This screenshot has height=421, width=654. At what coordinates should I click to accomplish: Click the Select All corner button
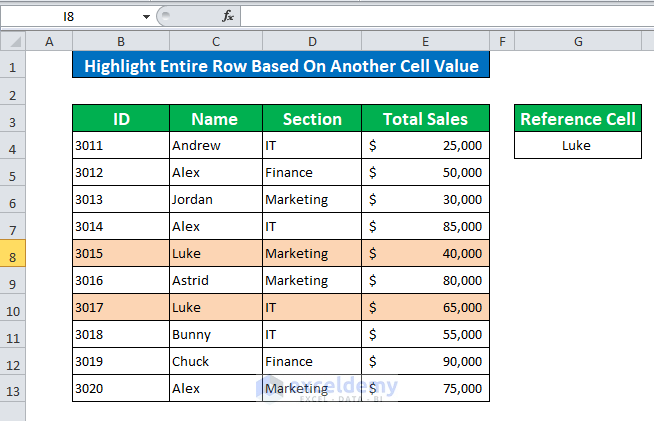(13, 40)
